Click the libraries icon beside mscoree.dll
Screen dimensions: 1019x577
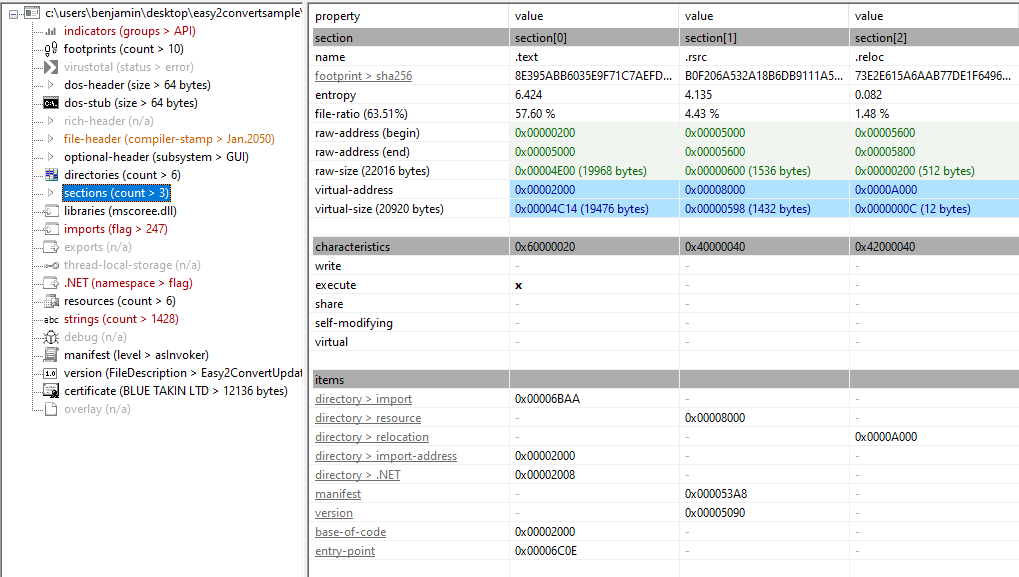click(51, 211)
